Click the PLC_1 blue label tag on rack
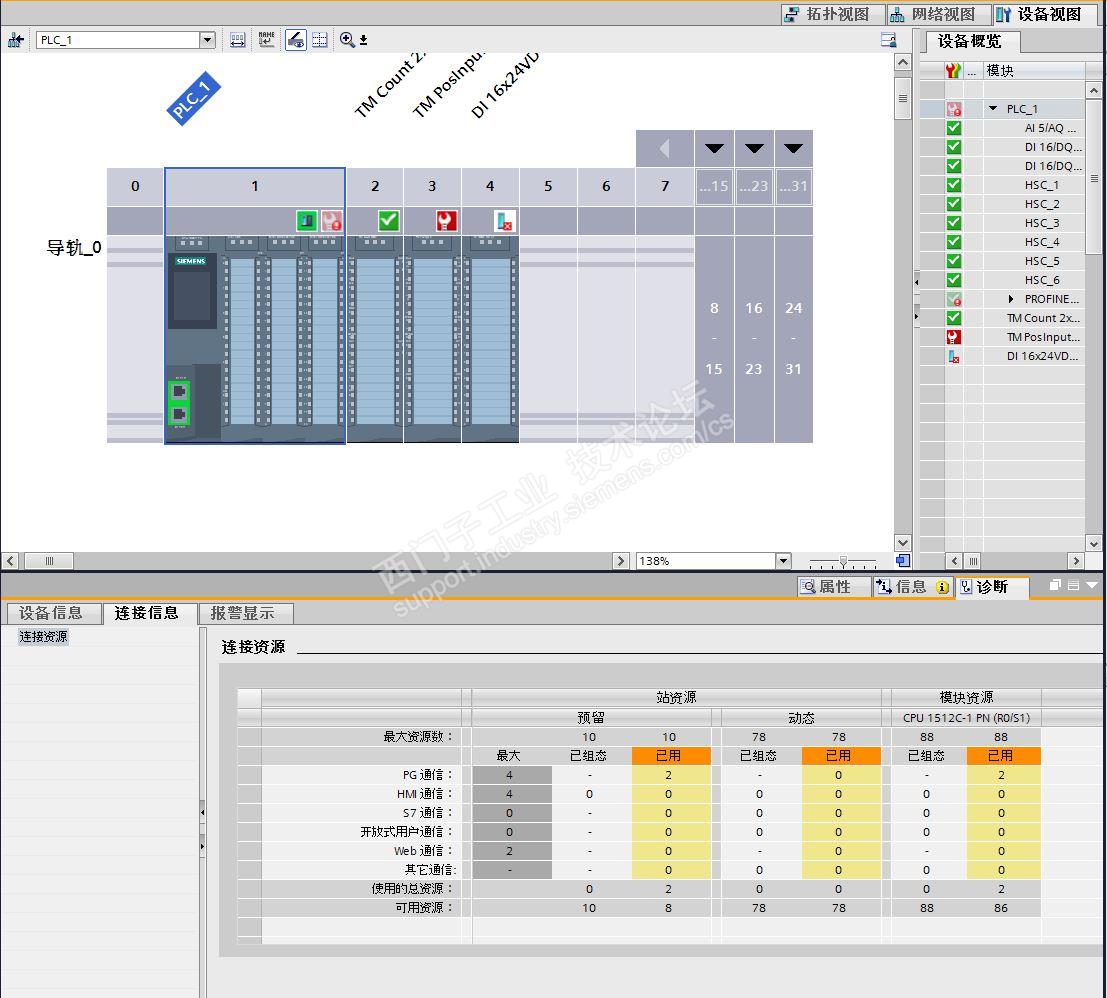This screenshot has height=998, width=1107. (x=193, y=99)
